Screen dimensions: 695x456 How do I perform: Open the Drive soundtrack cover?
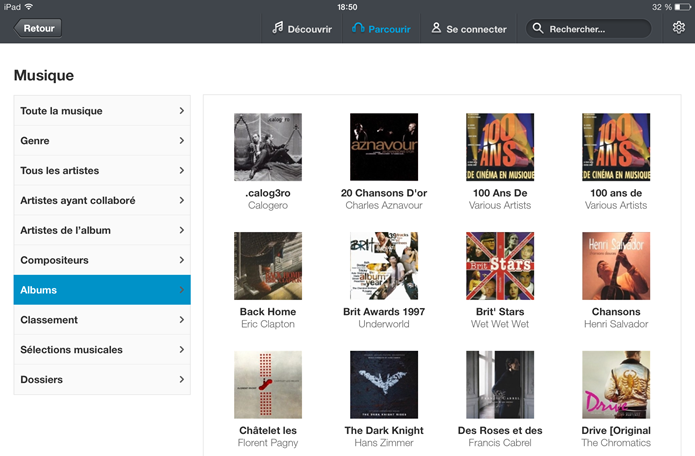[x=616, y=385]
